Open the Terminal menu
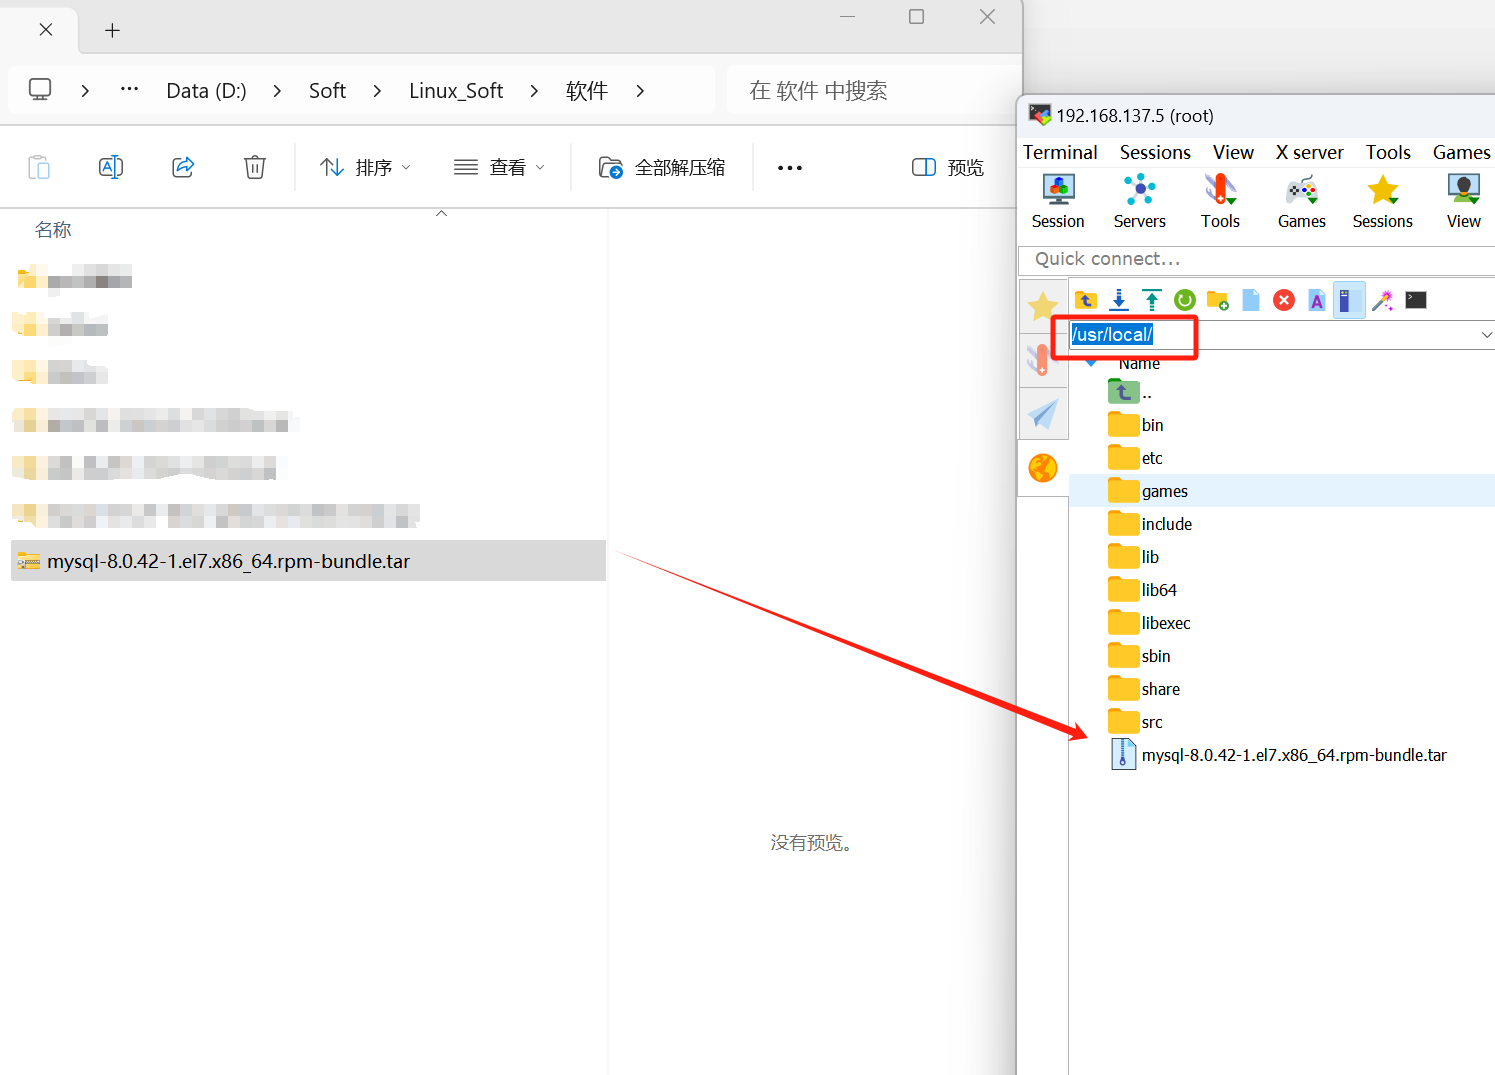Screen dimensions: 1495x1075 point(1060,152)
